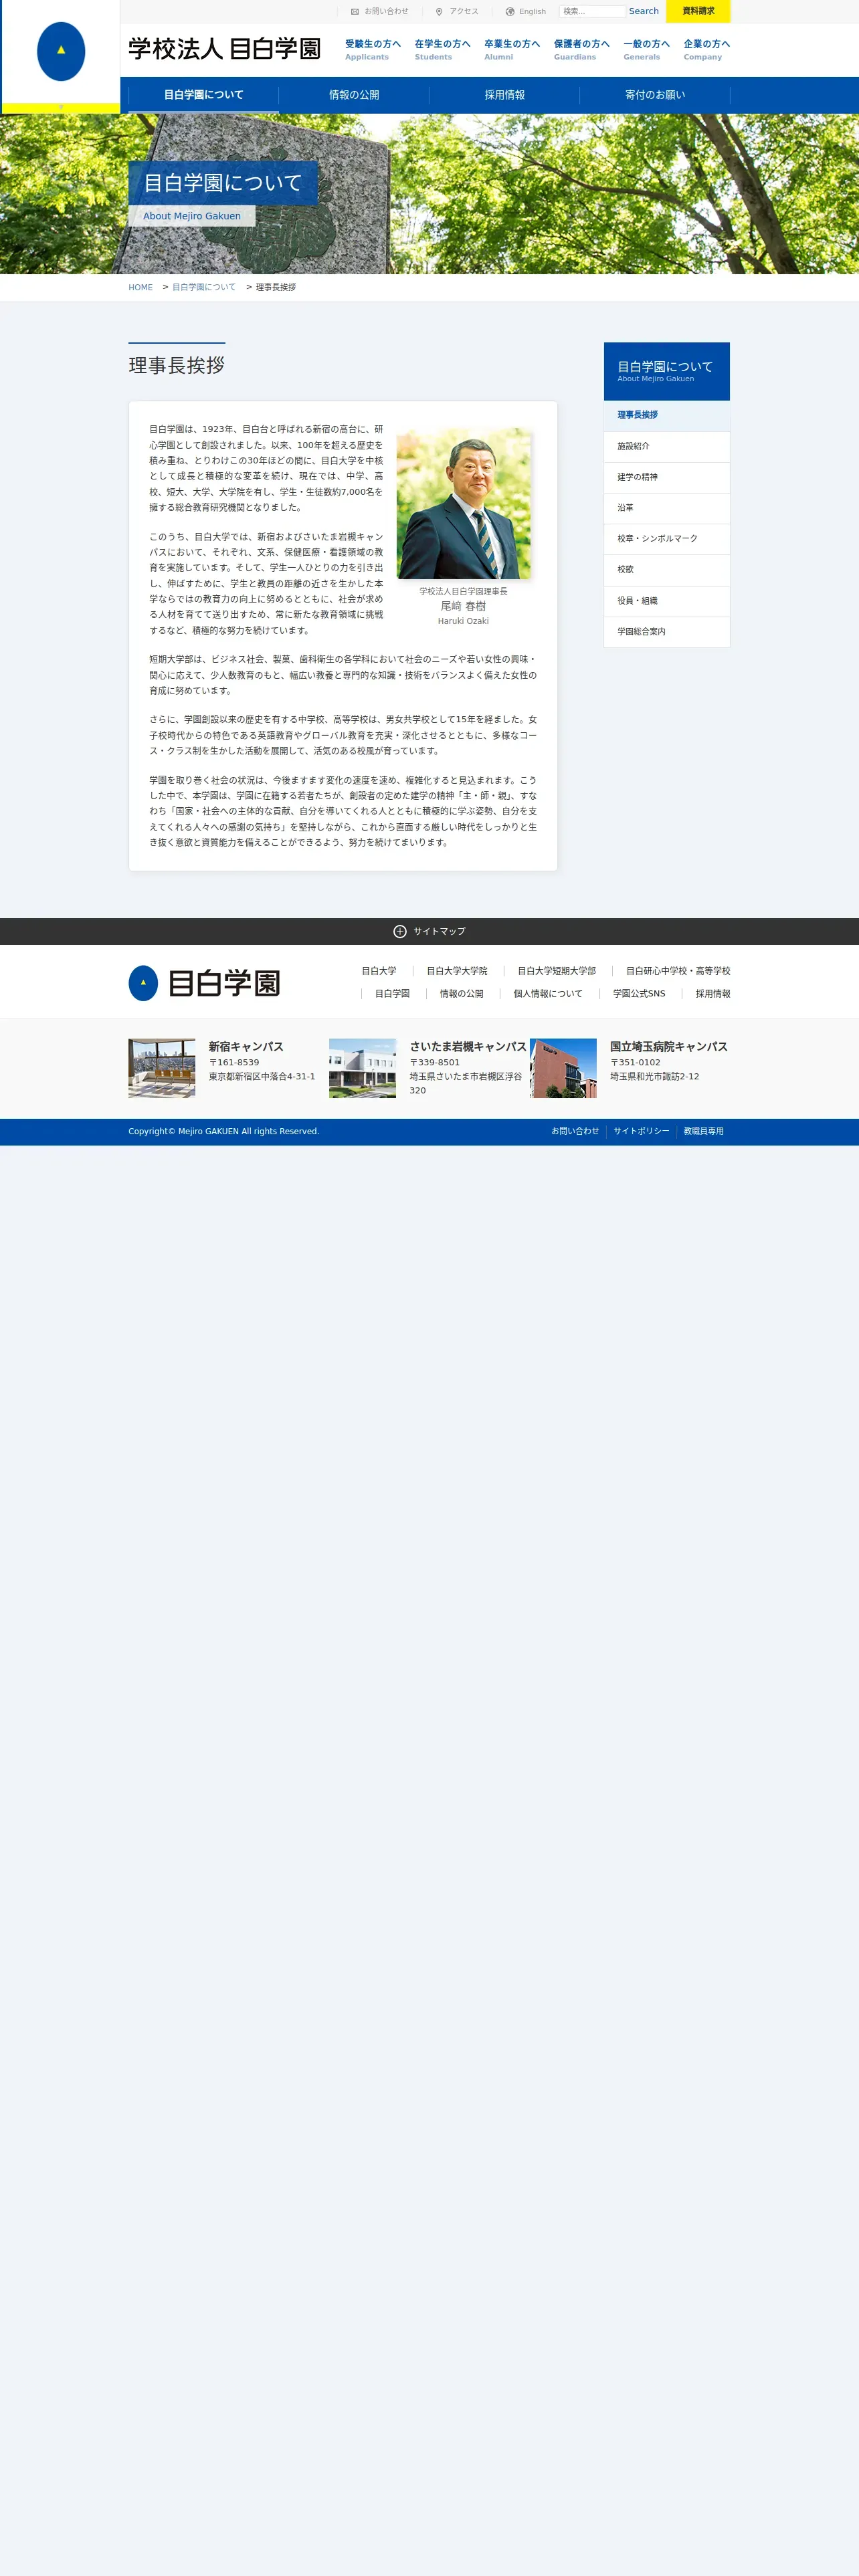
Task: Open the 保護者の方へ Guardians menu
Action: click(582, 49)
